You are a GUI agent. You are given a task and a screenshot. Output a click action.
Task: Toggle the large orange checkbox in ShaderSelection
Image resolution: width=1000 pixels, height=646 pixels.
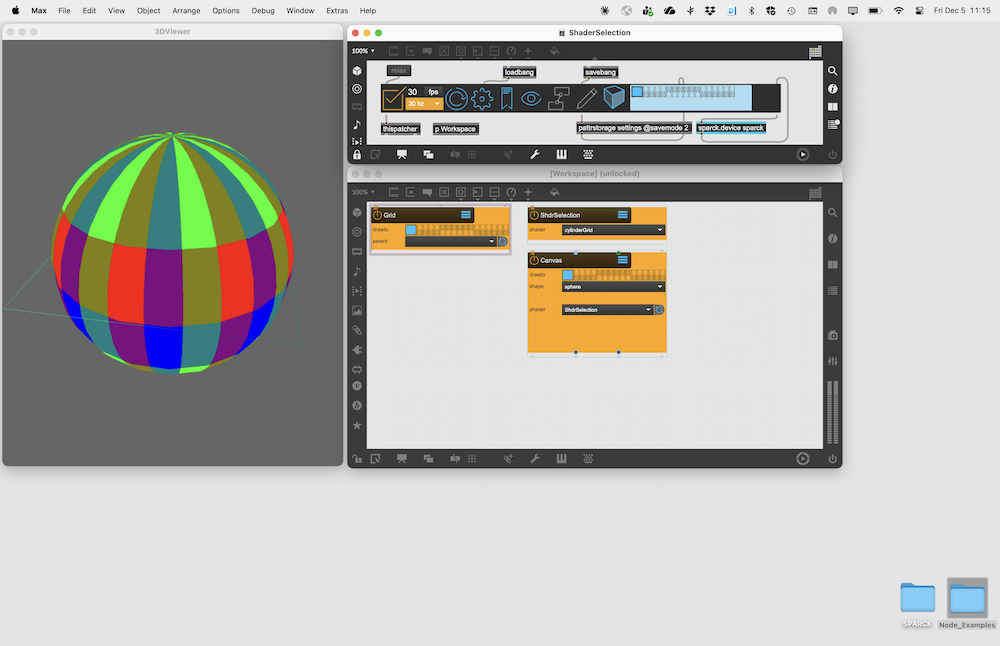click(392, 98)
